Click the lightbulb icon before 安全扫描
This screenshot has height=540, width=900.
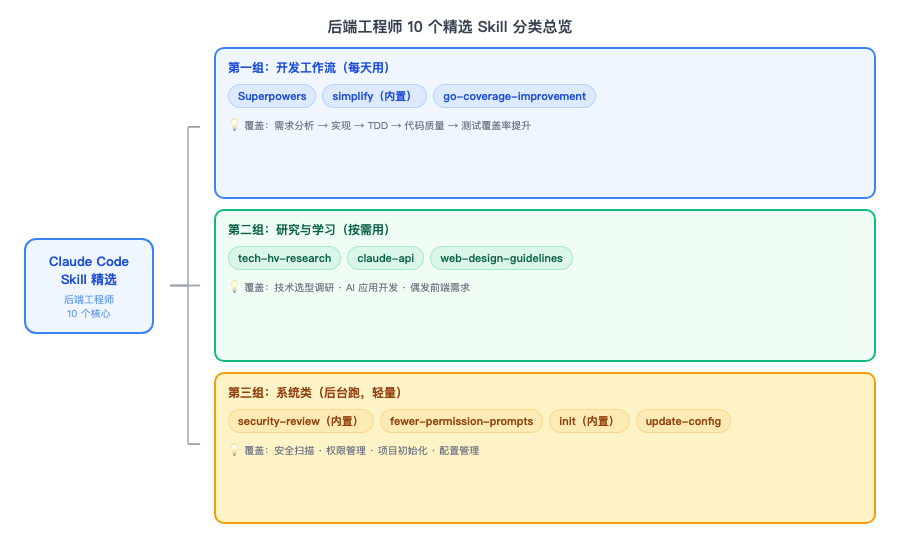tap(234, 449)
